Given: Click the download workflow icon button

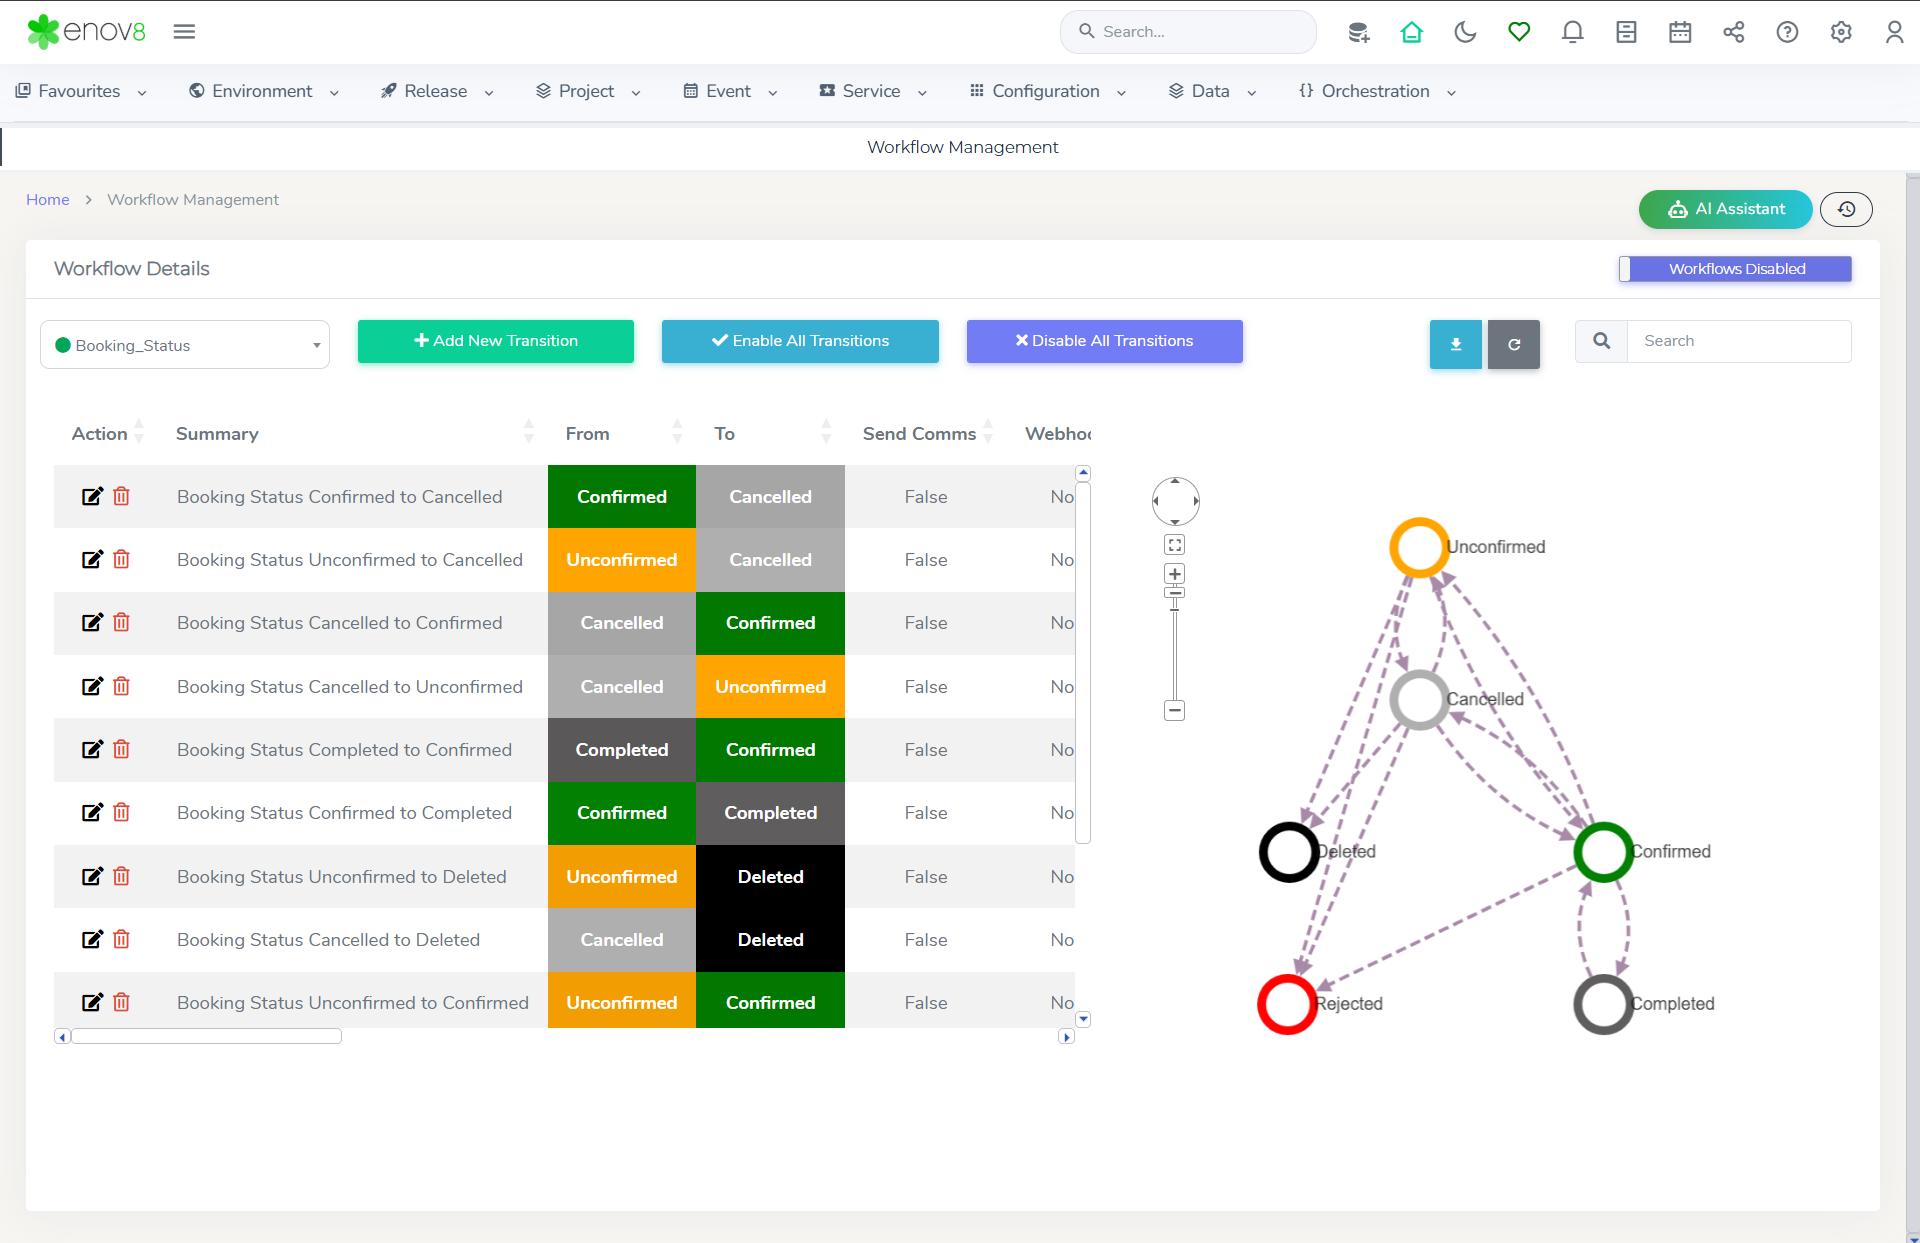Looking at the screenshot, I should click(x=1455, y=344).
